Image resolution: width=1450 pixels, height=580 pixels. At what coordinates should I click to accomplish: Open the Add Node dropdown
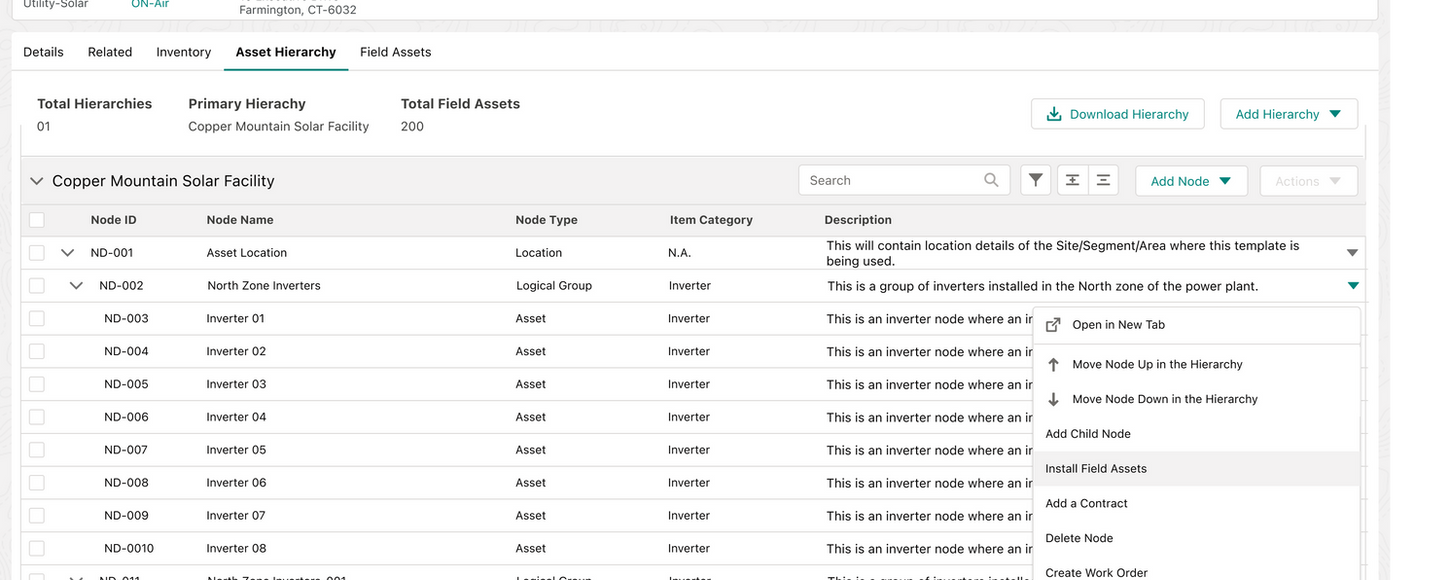coord(1191,181)
